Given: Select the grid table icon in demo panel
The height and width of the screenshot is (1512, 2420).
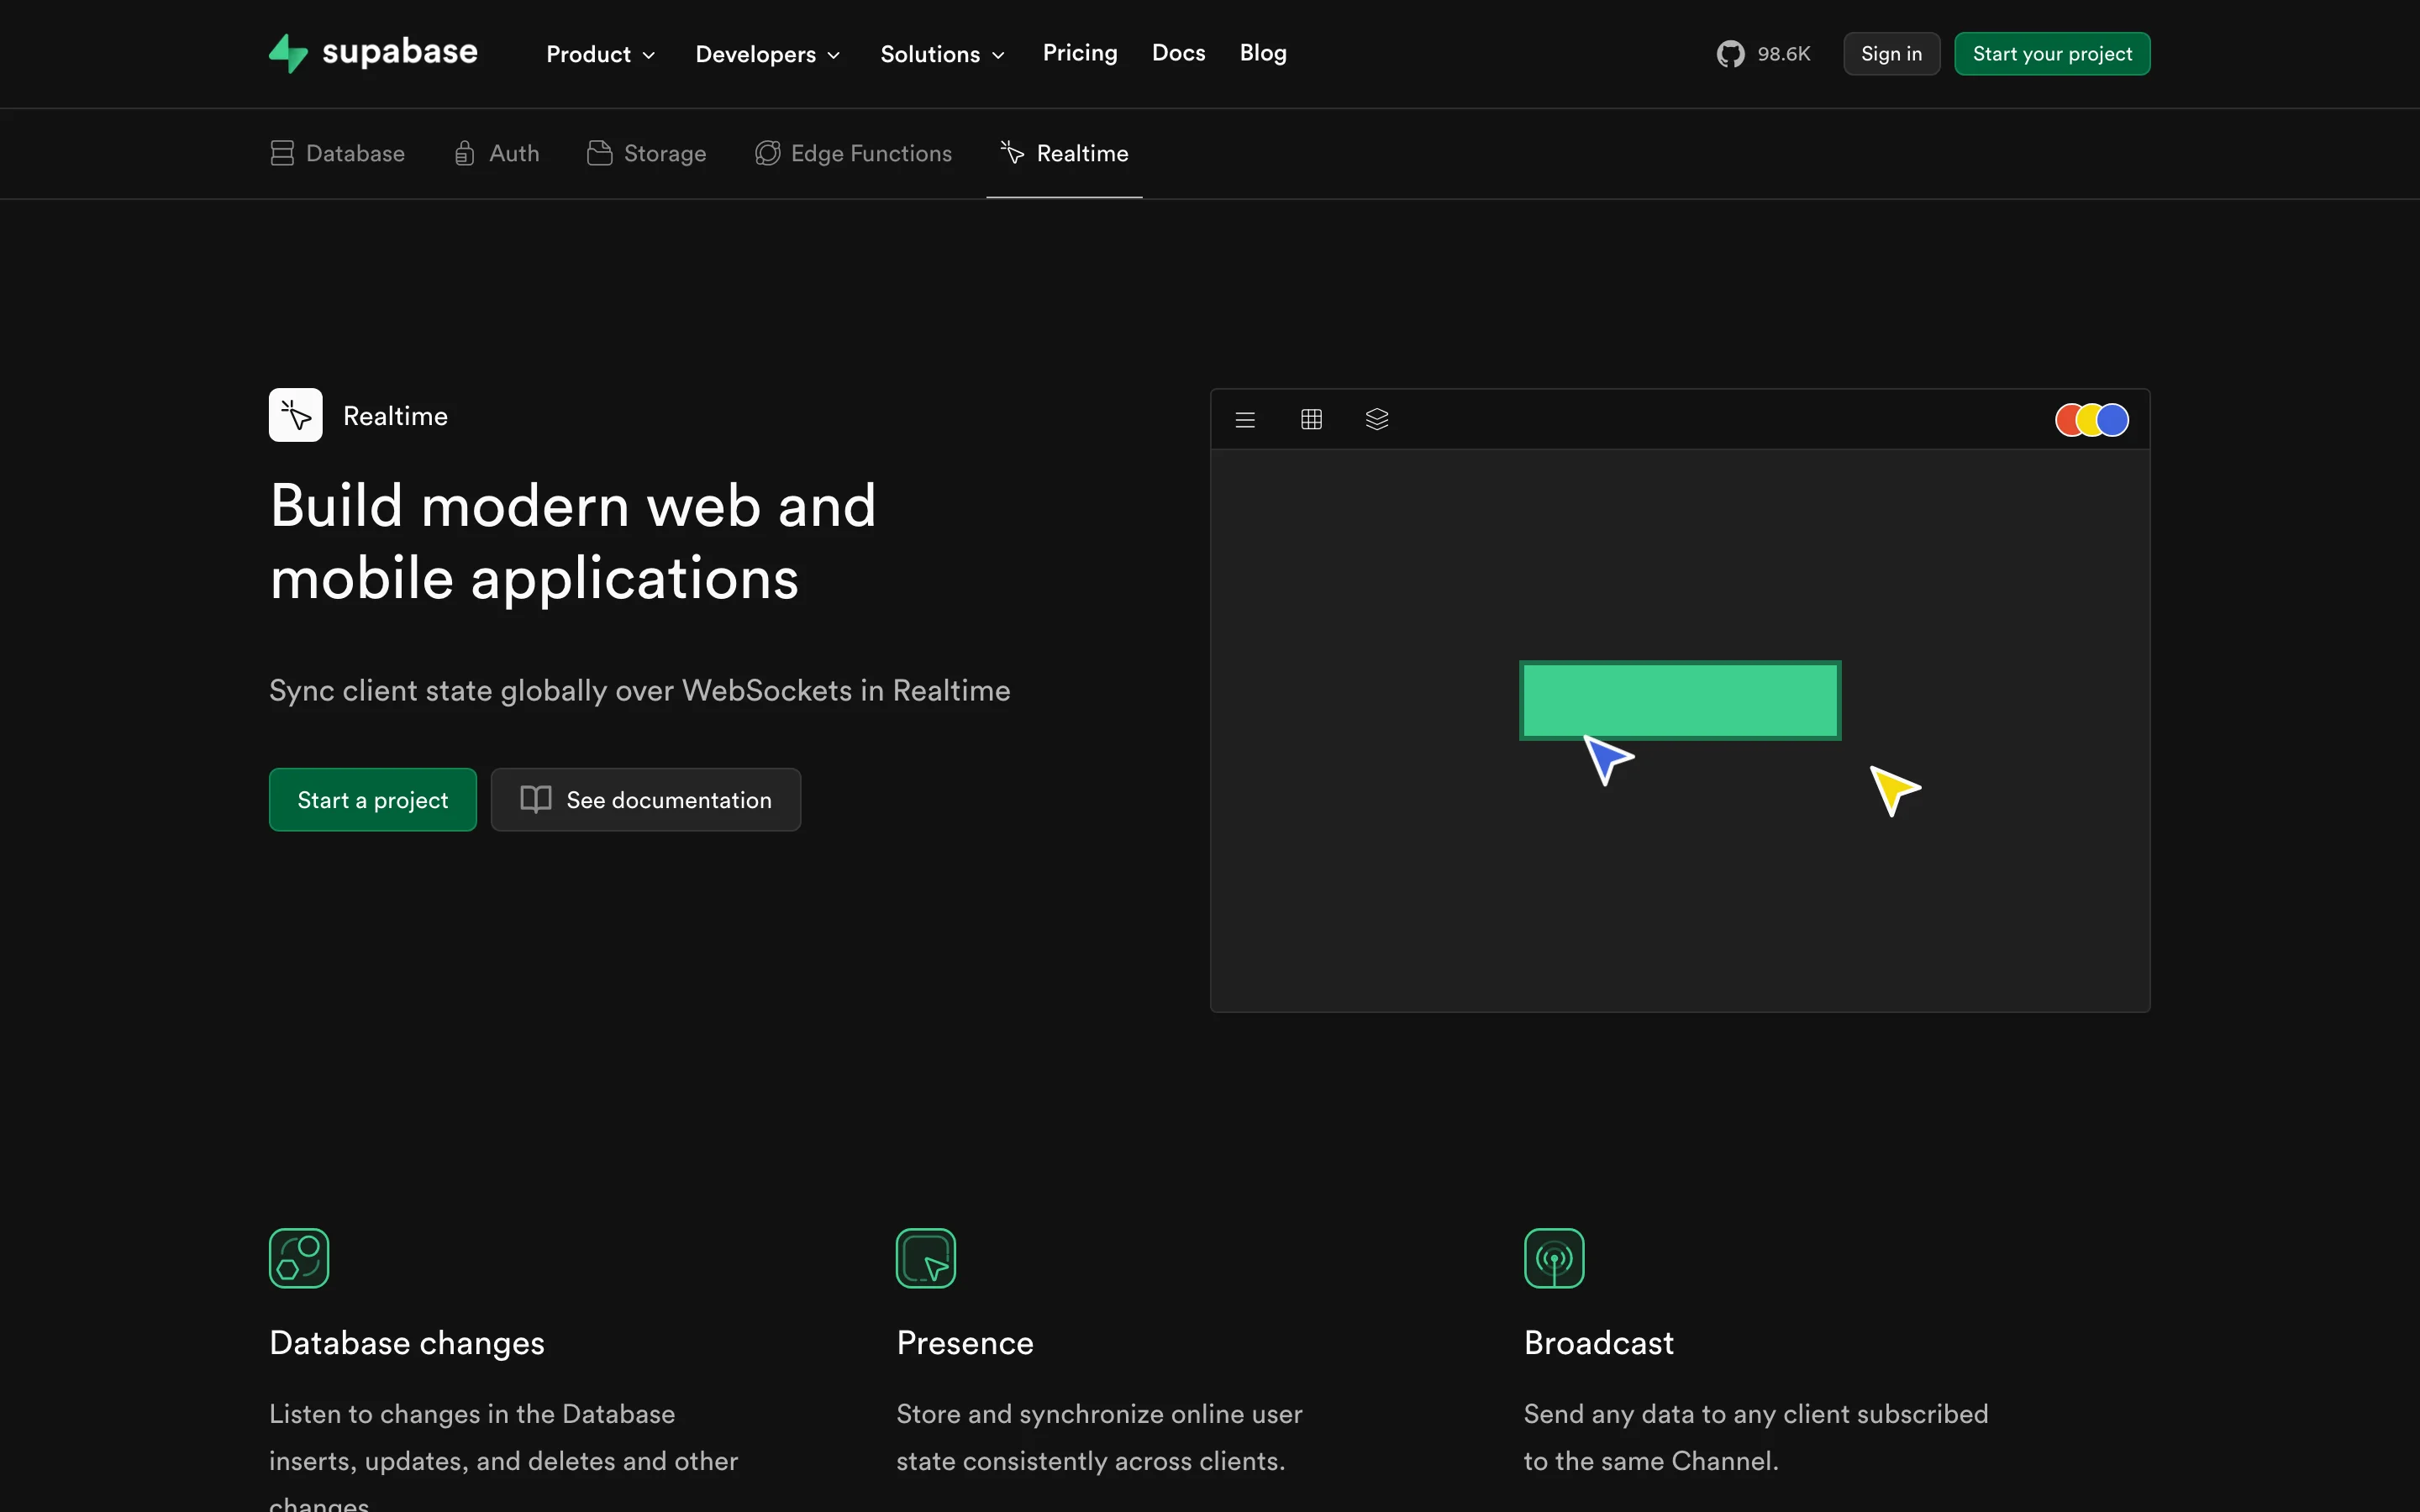Looking at the screenshot, I should click(x=1311, y=420).
